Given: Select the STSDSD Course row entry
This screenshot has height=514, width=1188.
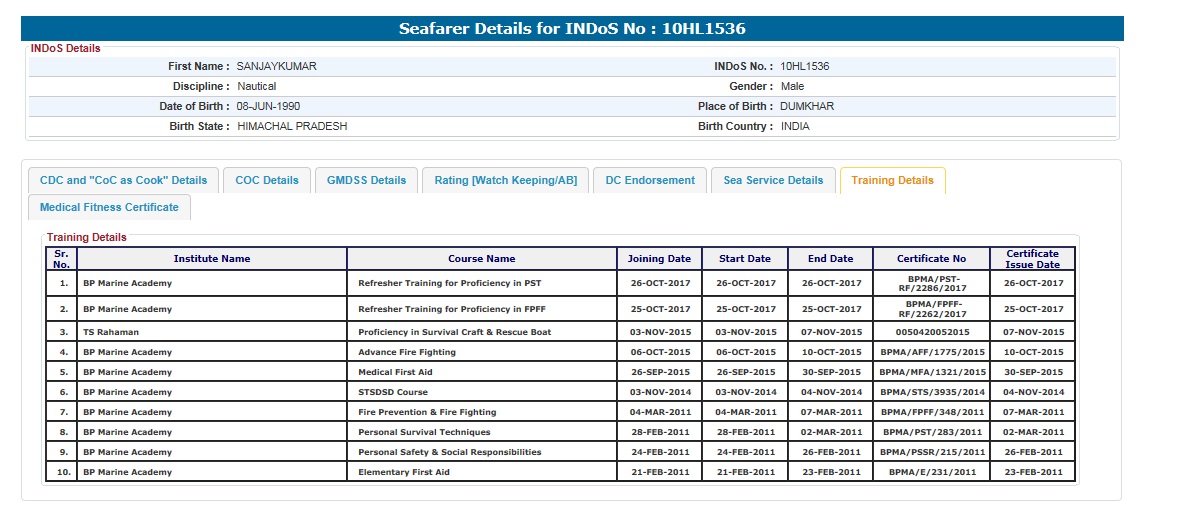Looking at the screenshot, I should (393, 392).
